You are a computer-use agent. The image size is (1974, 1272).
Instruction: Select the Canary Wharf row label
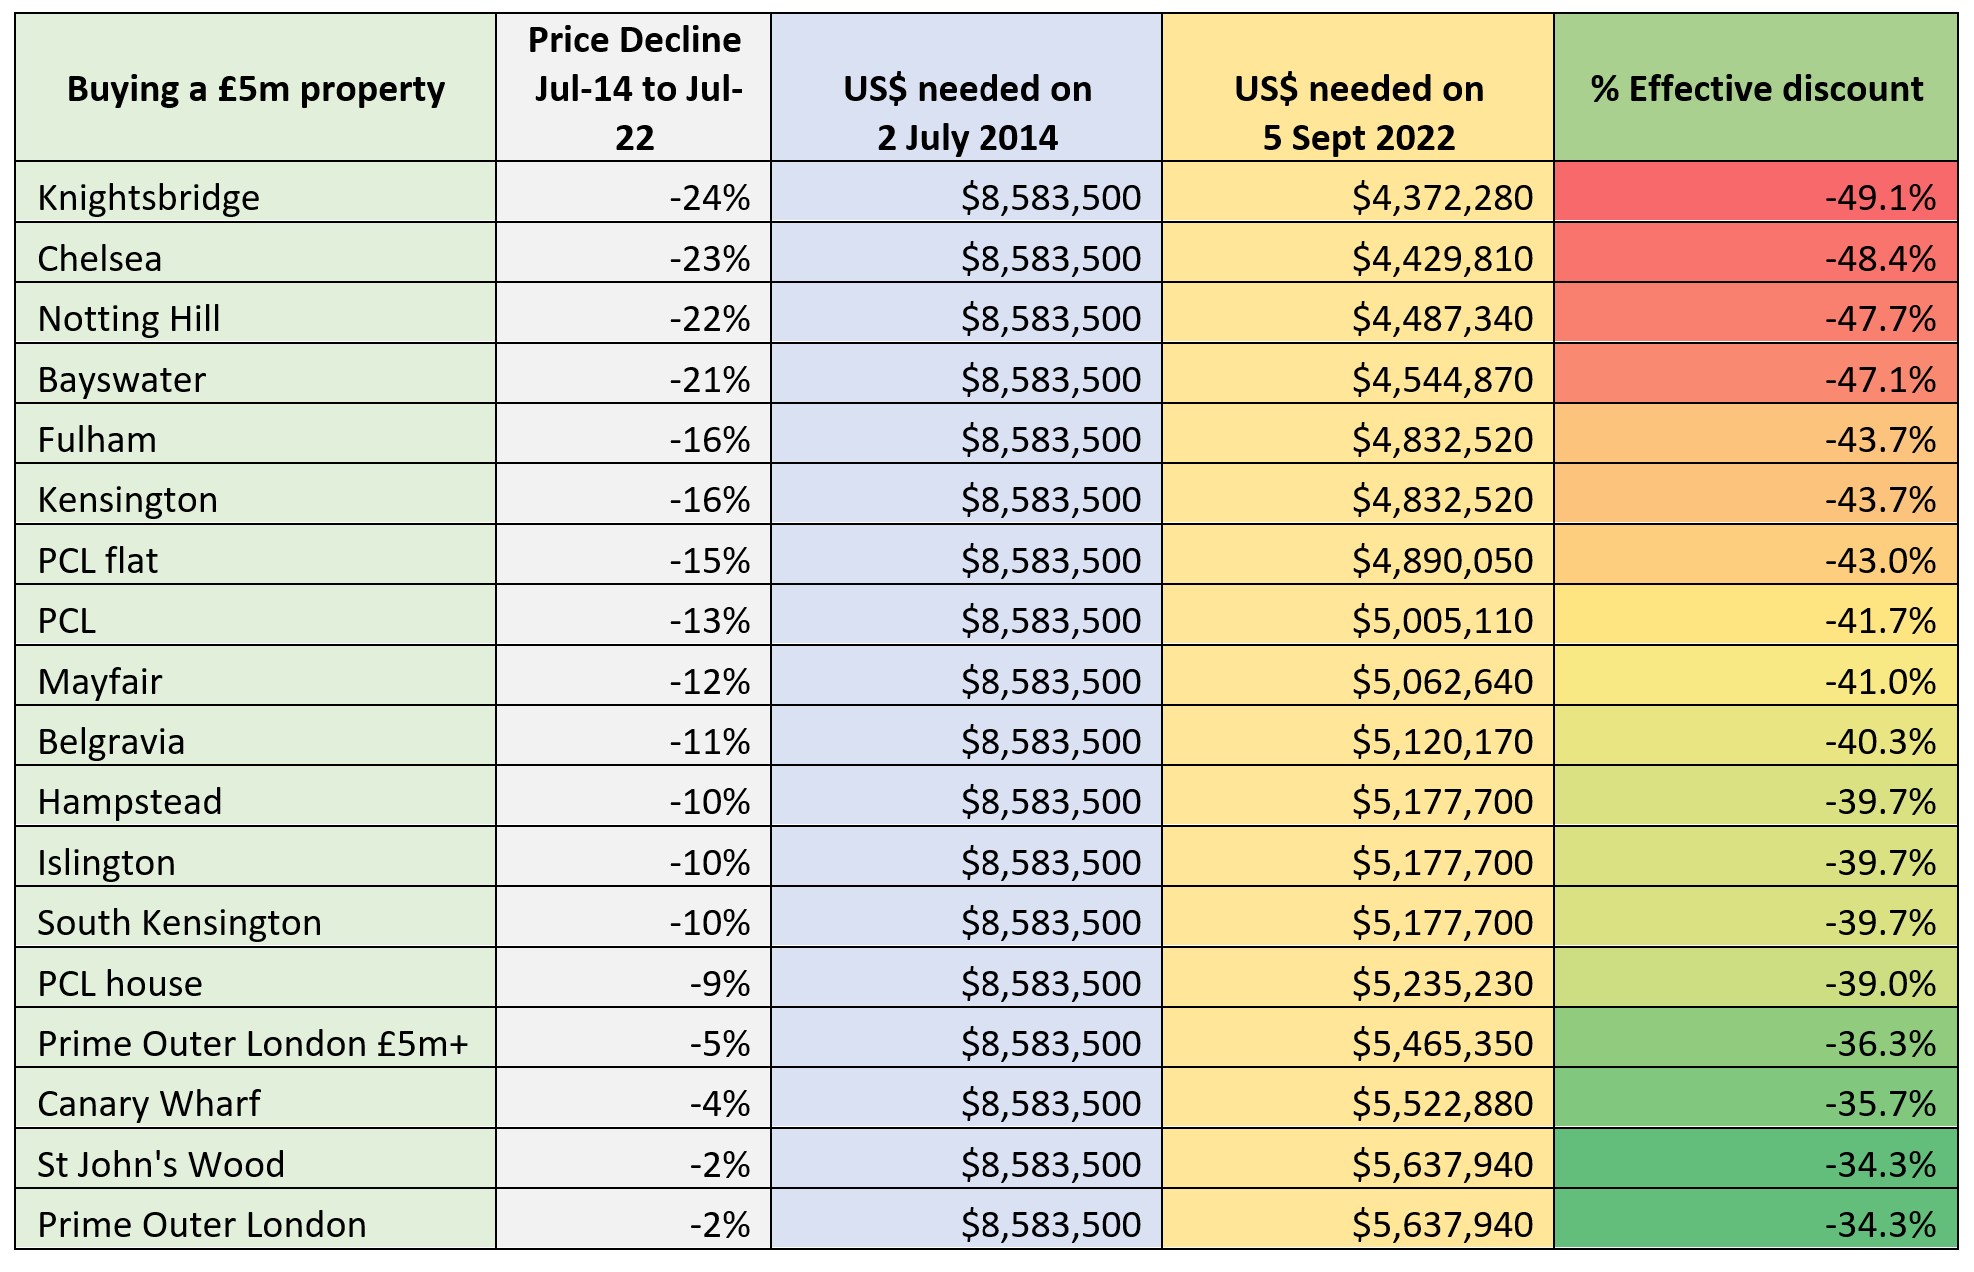pyautogui.click(x=149, y=1103)
